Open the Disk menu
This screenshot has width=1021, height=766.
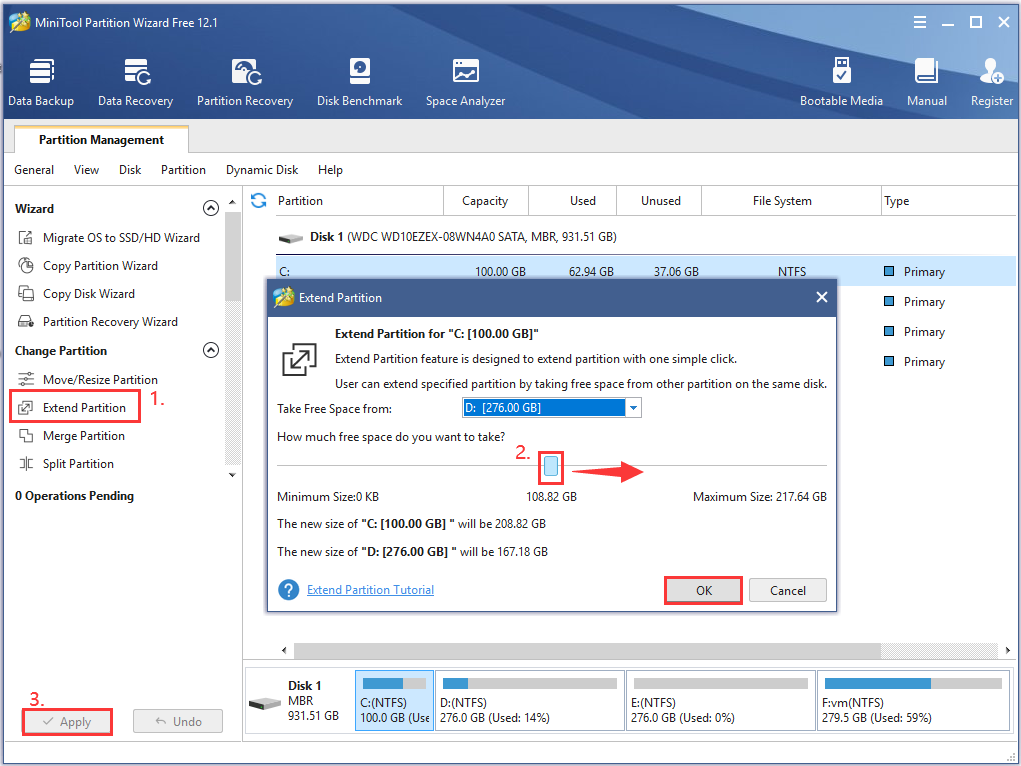[130, 170]
